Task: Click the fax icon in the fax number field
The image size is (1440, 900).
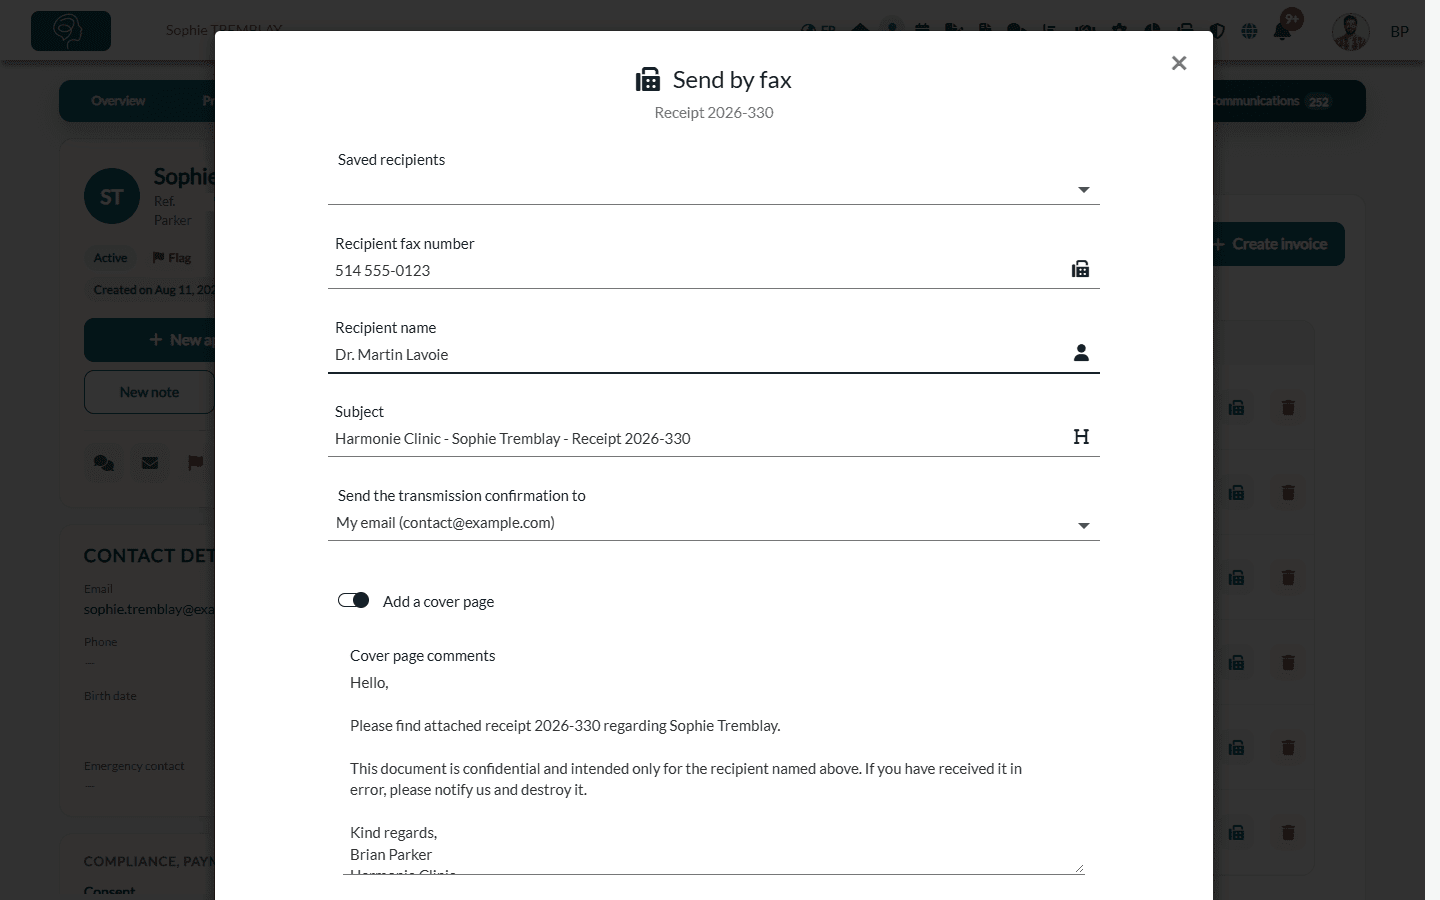Action: click(x=1080, y=269)
